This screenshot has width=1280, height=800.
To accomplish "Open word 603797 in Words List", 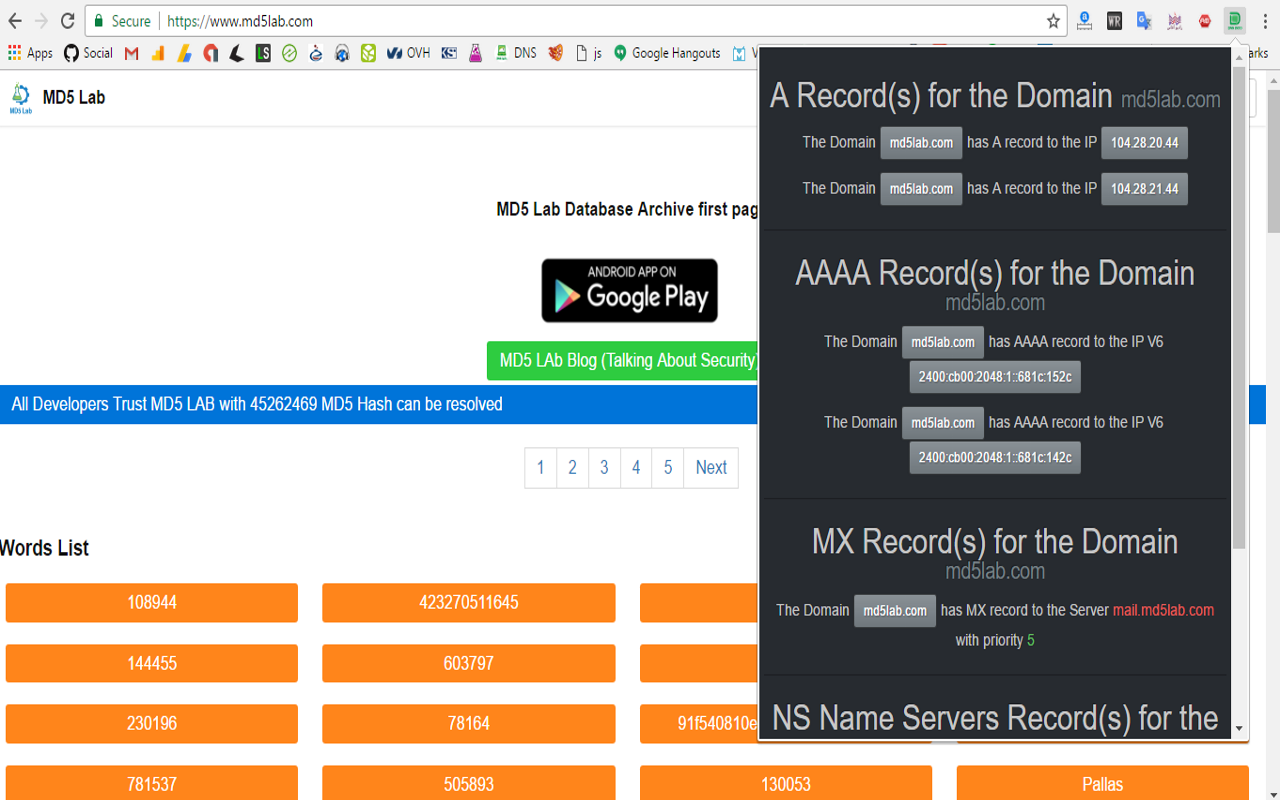I will [x=468, y=663].
